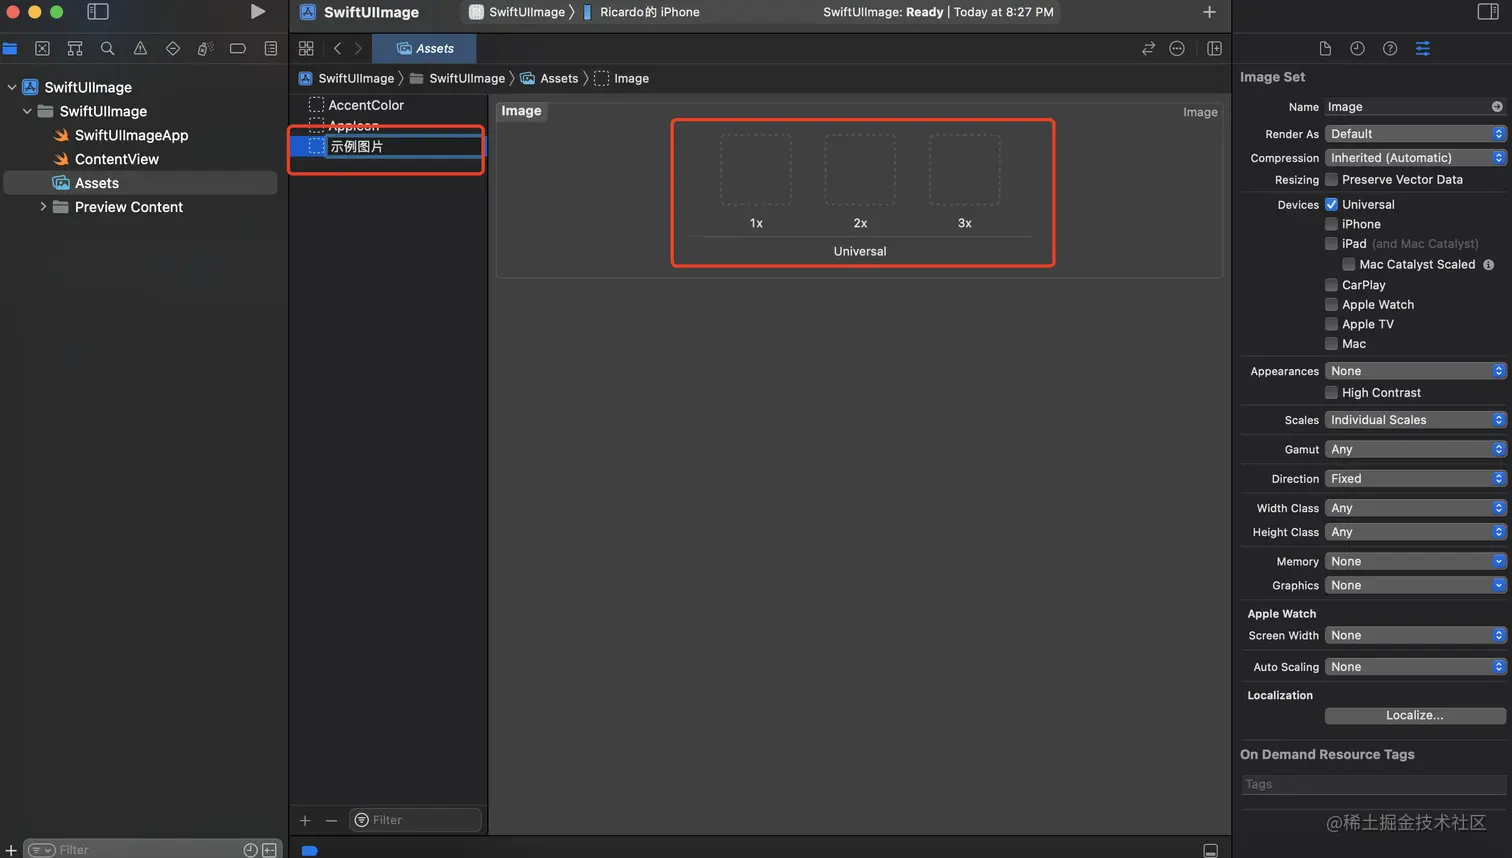The width and height of the screenshot is (1512, 858).
Task: Show the Attributes inspector
Action: pos(1423,48)
